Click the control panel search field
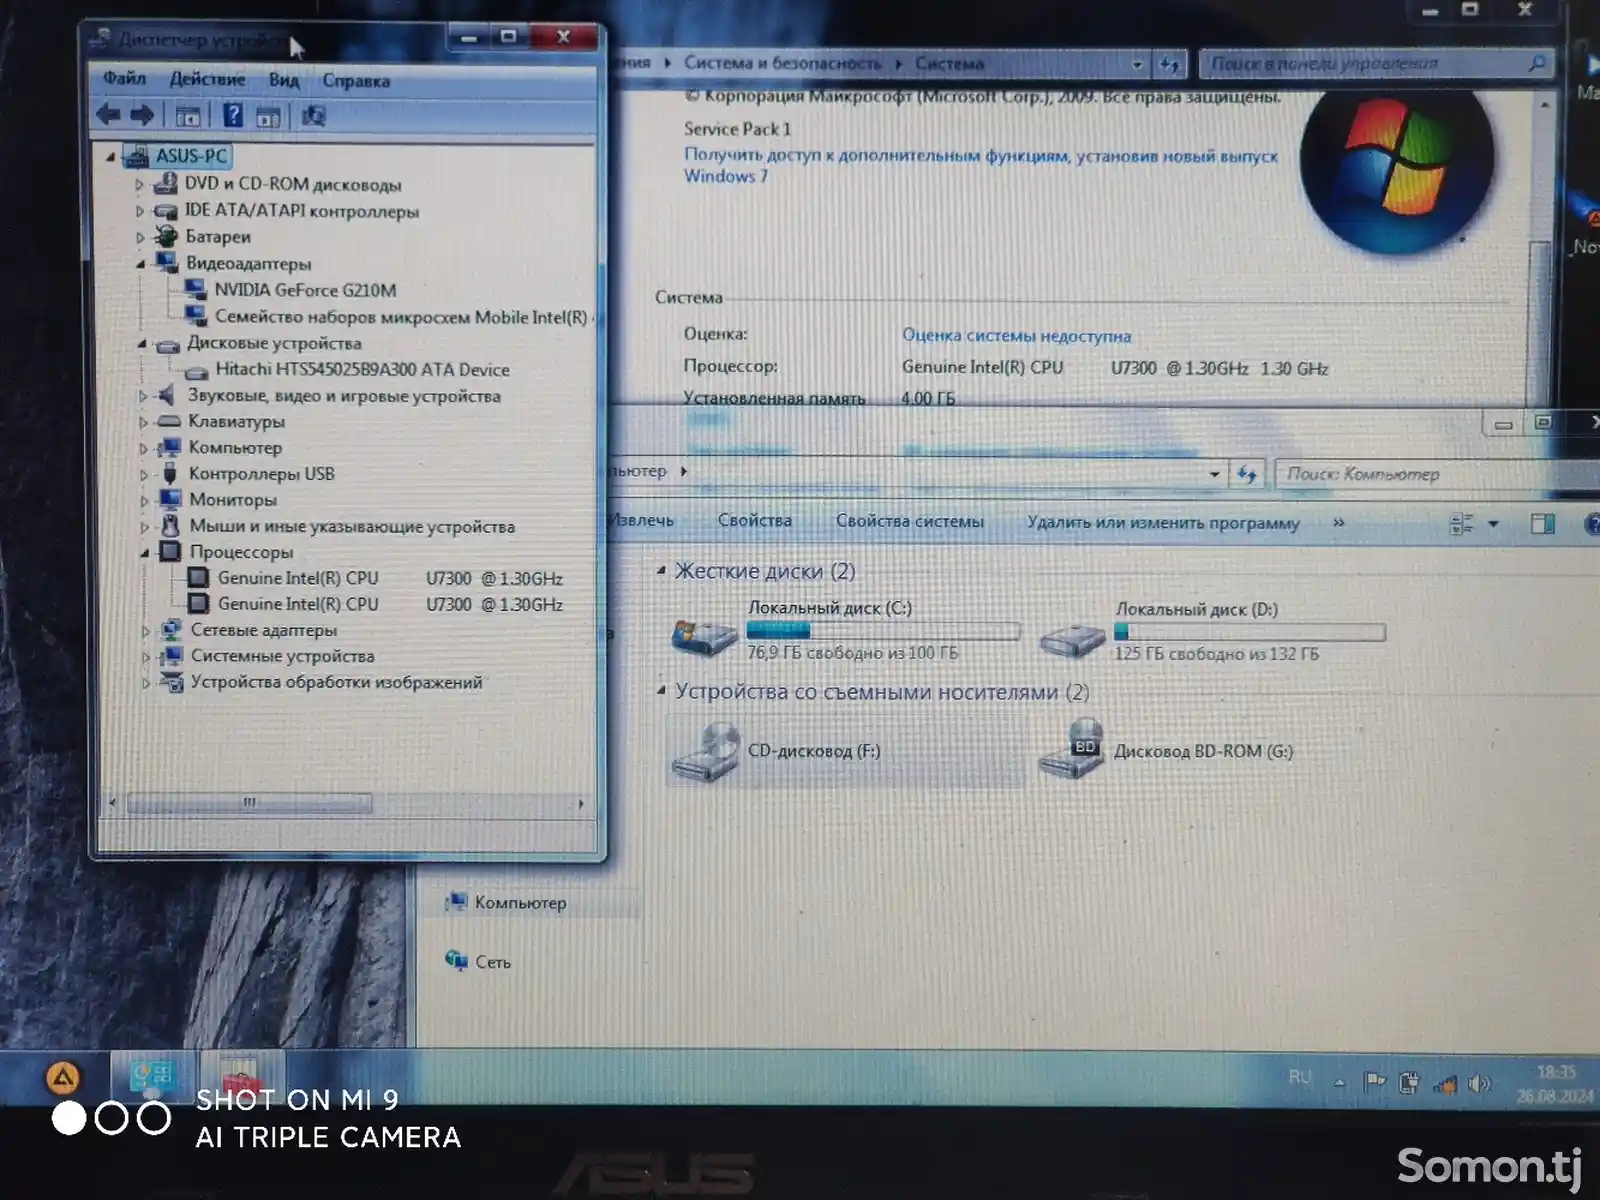This screenshot has width=1600, height=1200. (1375, 64)
